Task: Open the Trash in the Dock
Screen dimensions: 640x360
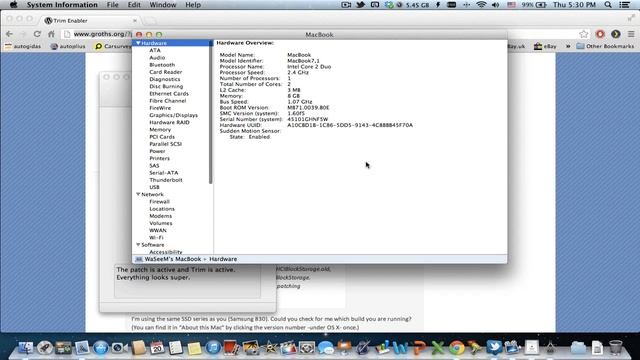Action: click(x=616, y=347)
